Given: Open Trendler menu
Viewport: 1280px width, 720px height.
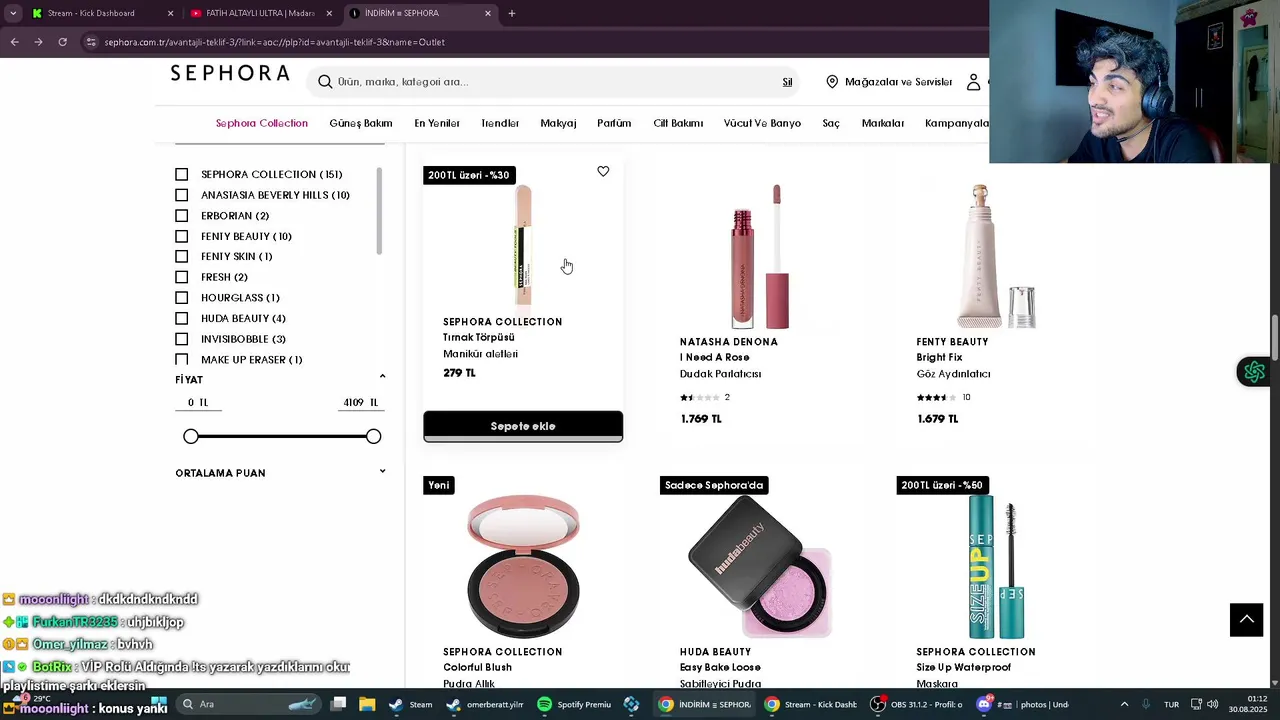Looking at the screenshot, I should [x=500, y=123].
